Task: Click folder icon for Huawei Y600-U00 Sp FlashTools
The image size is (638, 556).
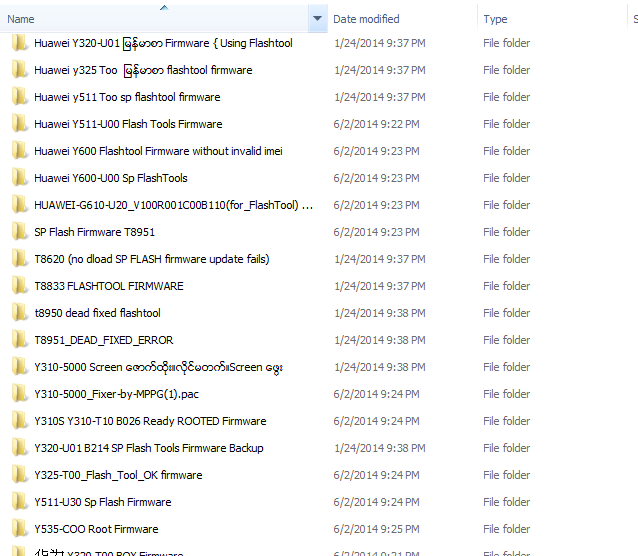Action: click(x=19, y=178)
